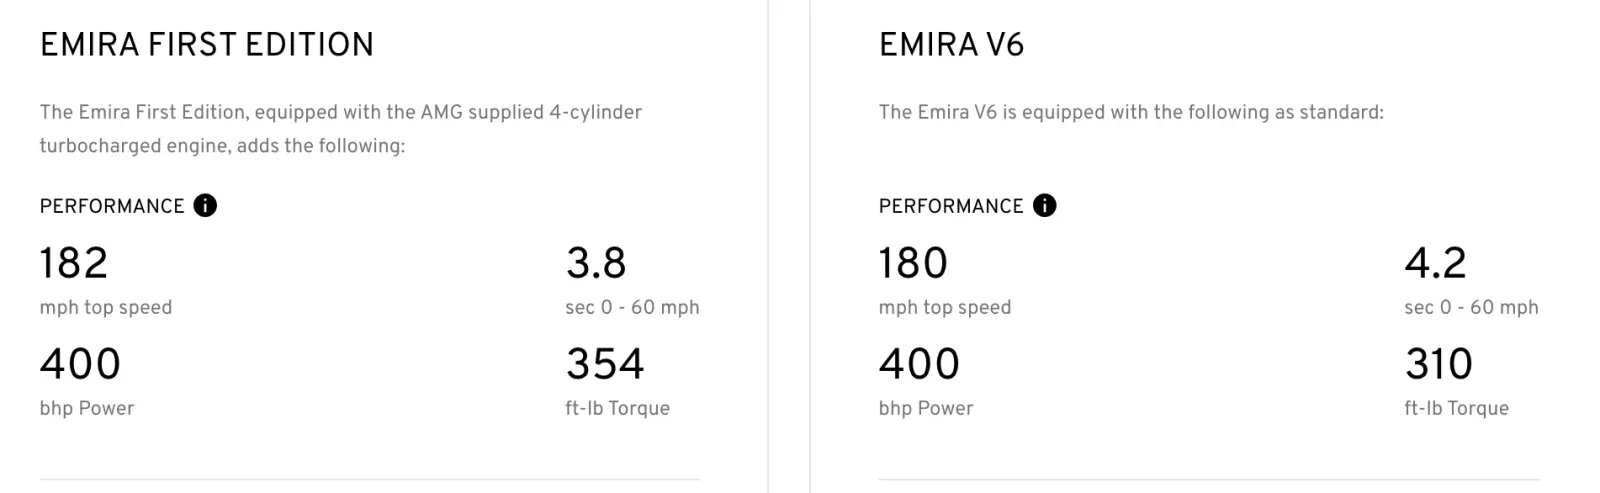Click the ft-lb Torque label under 310
Image resolution: width=1600 pixels, height=493 pixels.
pyautogui.click(x=1456, y=408)
